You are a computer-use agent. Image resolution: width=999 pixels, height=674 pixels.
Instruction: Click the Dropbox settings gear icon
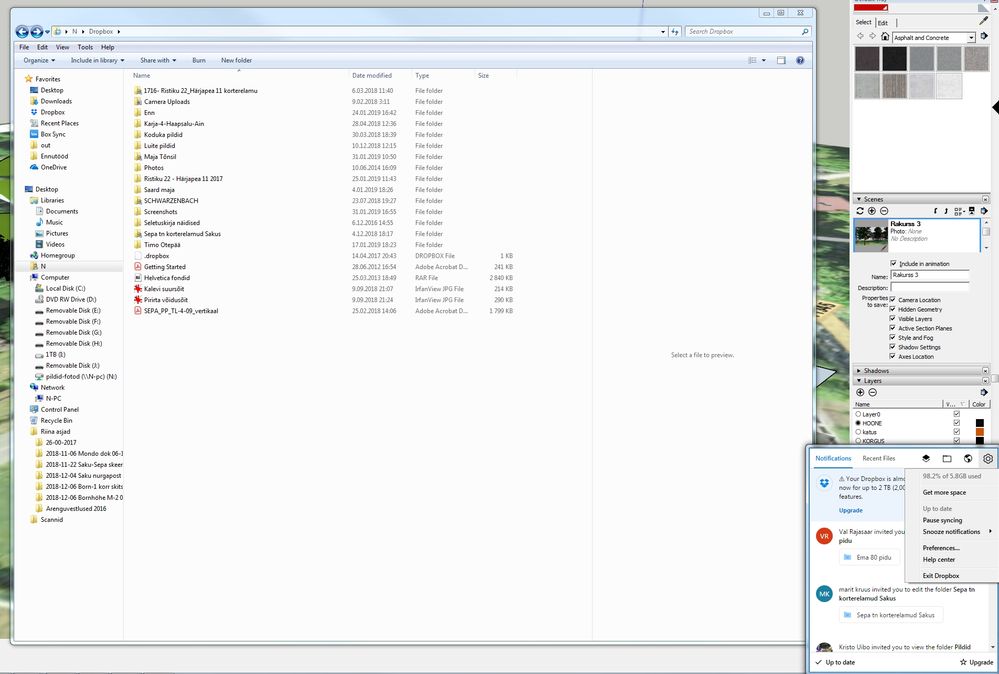987,459
